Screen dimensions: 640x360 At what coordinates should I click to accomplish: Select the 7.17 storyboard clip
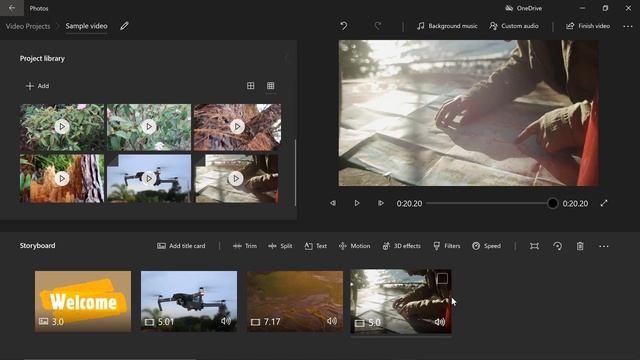coord(295,301)
